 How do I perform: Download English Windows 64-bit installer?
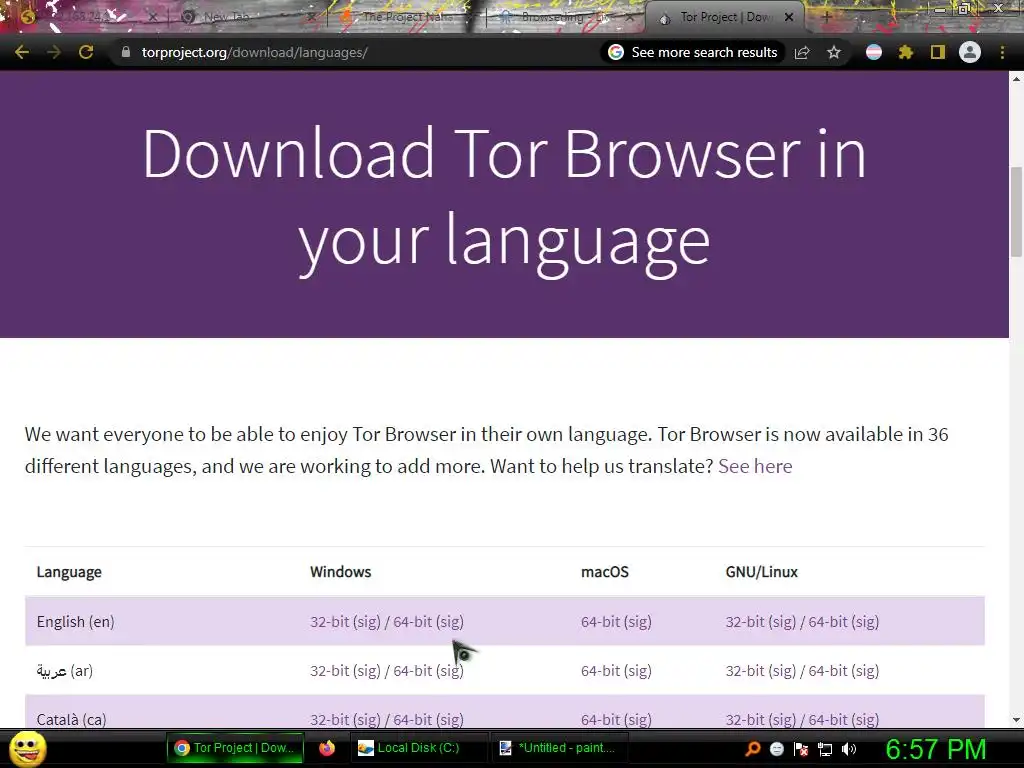(413, 622)
